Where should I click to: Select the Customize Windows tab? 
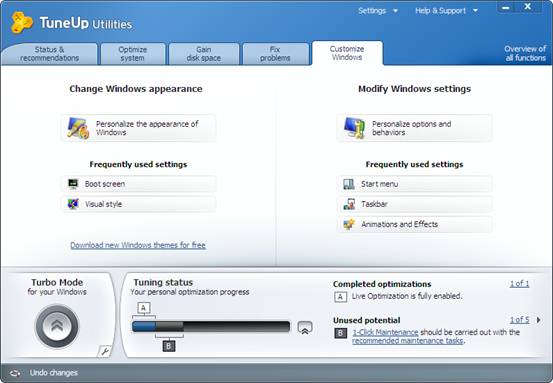click(x=347, y=53)
